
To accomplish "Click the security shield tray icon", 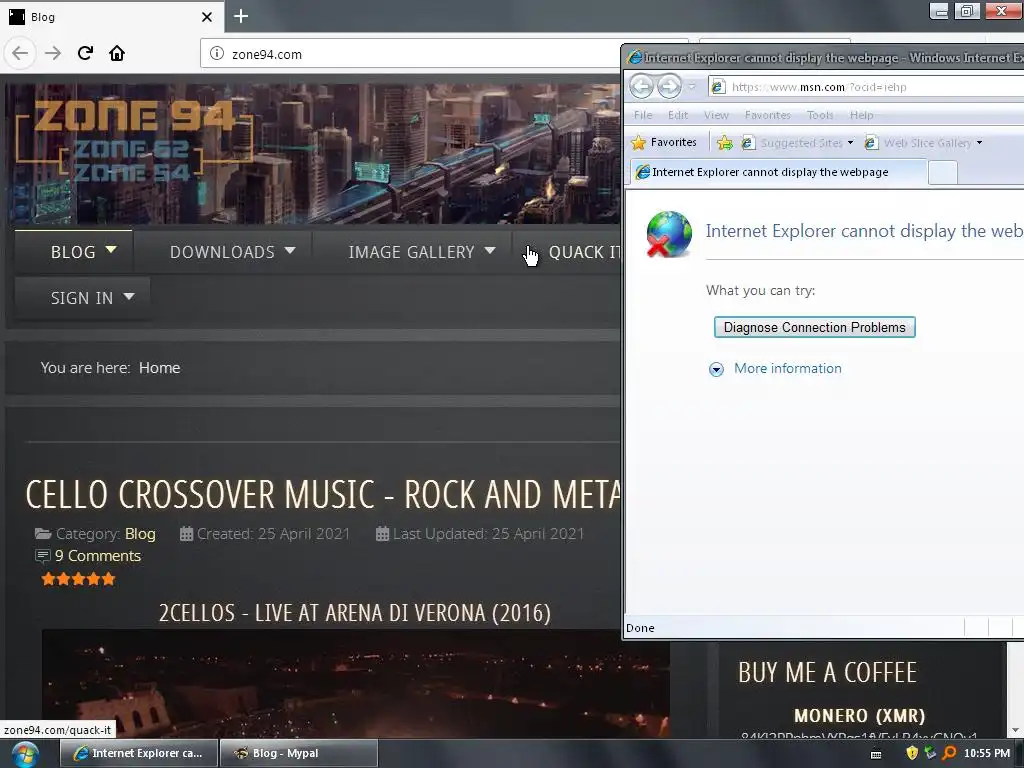I will pyautogui.click(x=912, y=753).
